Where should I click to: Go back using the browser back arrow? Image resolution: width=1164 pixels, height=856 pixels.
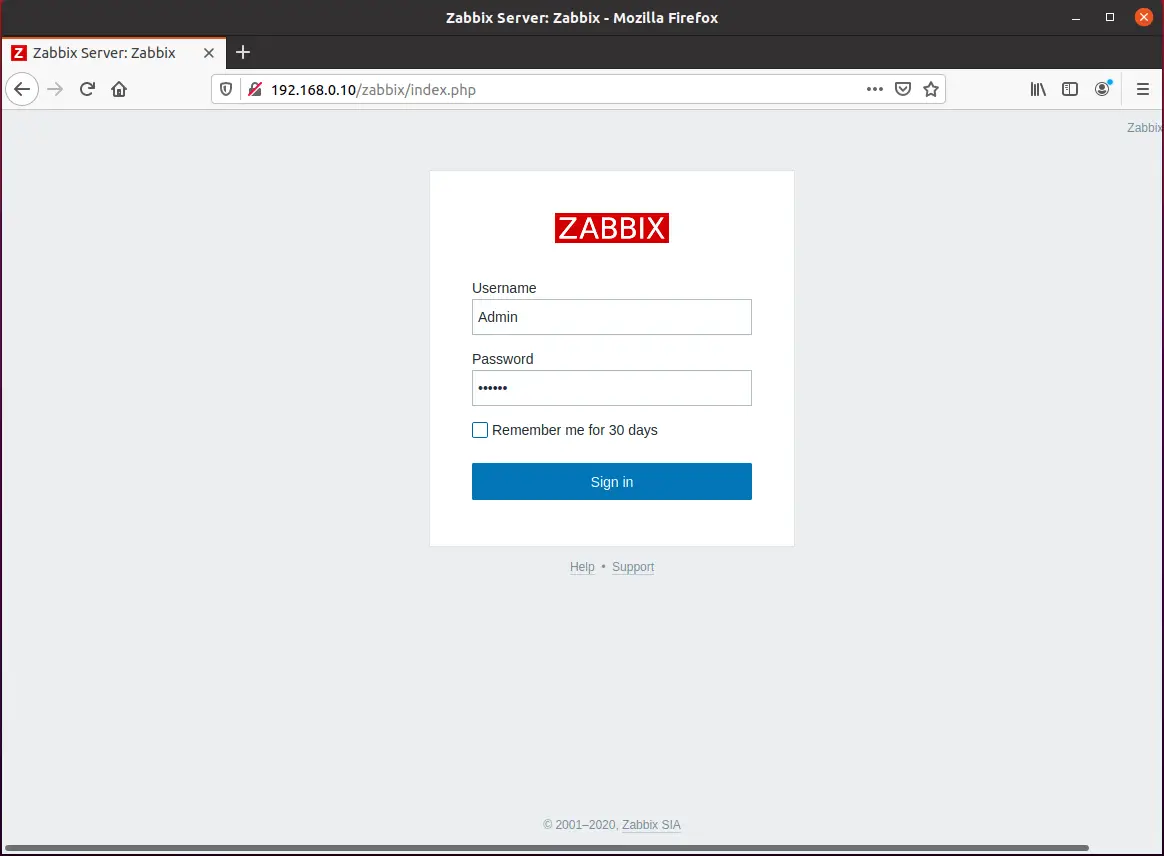(x=22, y=90)
